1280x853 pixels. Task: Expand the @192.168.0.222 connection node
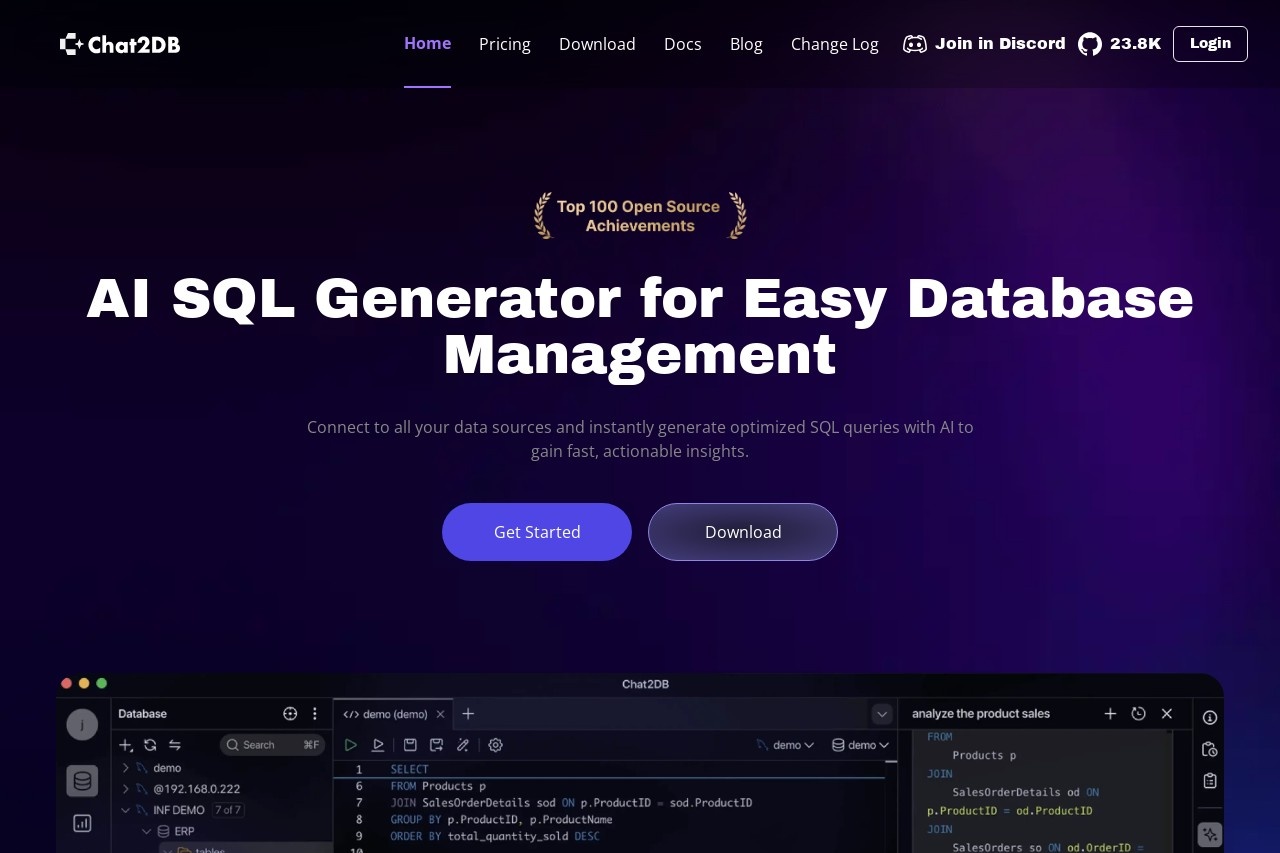click(125, 789)
